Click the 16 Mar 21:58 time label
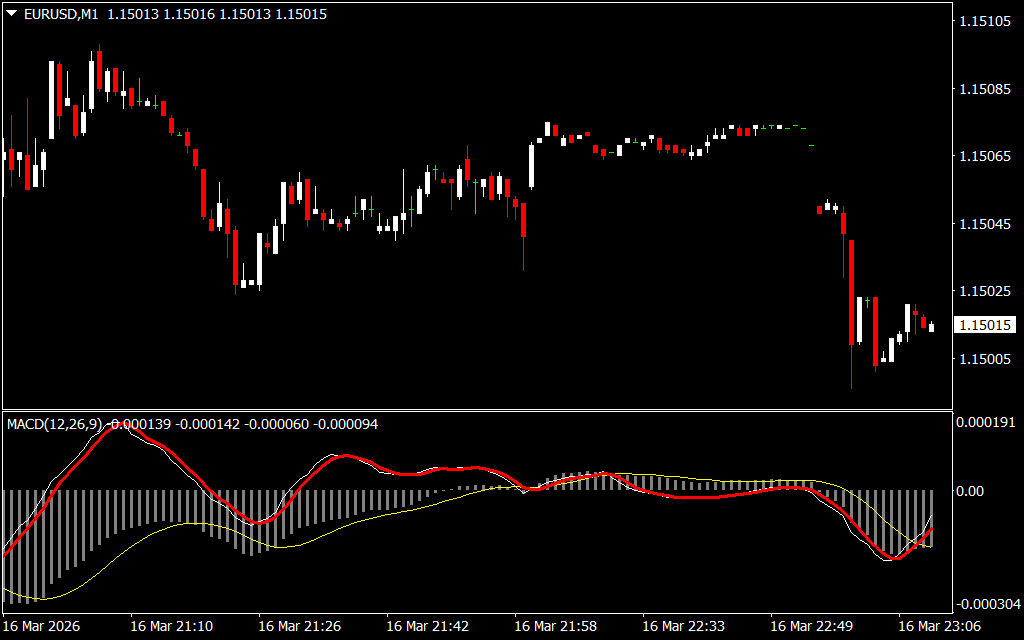The width and height of the screenshot is (1024, 640). (555, 626)
